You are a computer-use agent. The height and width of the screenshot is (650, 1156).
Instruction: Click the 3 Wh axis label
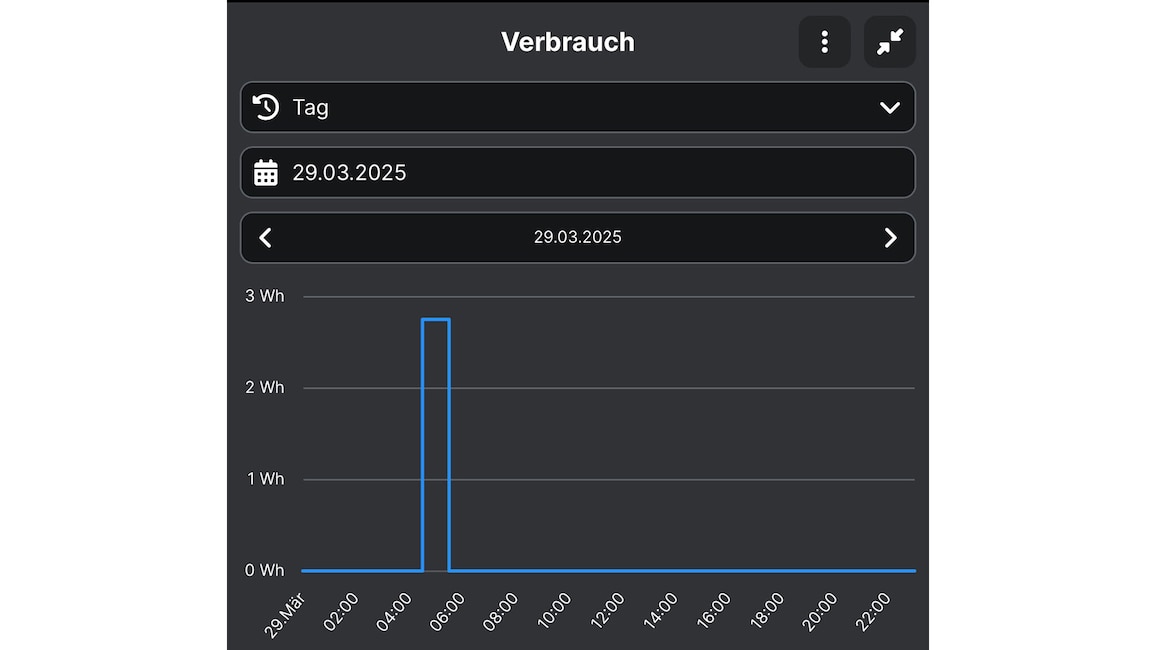[265, 296]
